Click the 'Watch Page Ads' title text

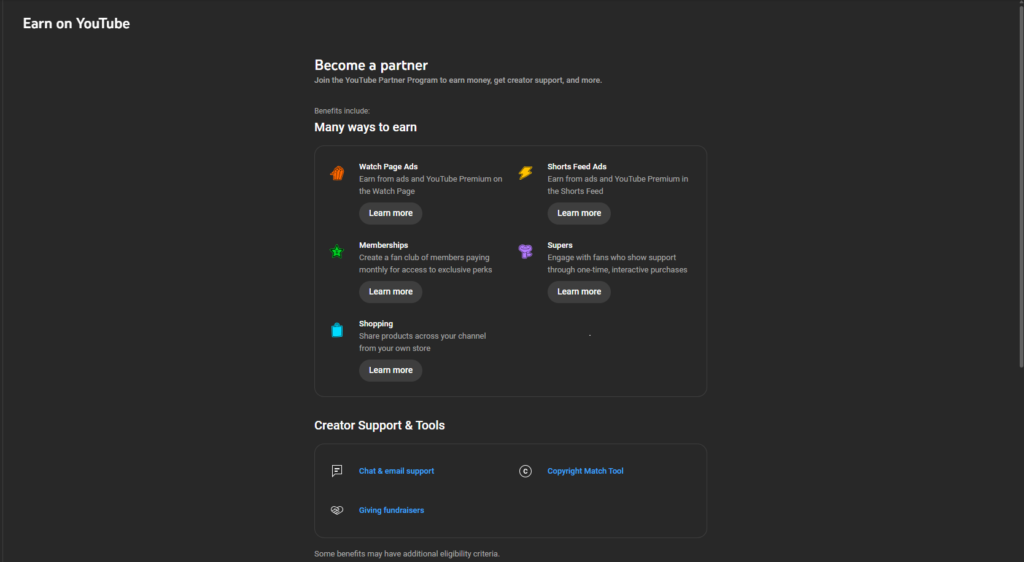point(388,166)
